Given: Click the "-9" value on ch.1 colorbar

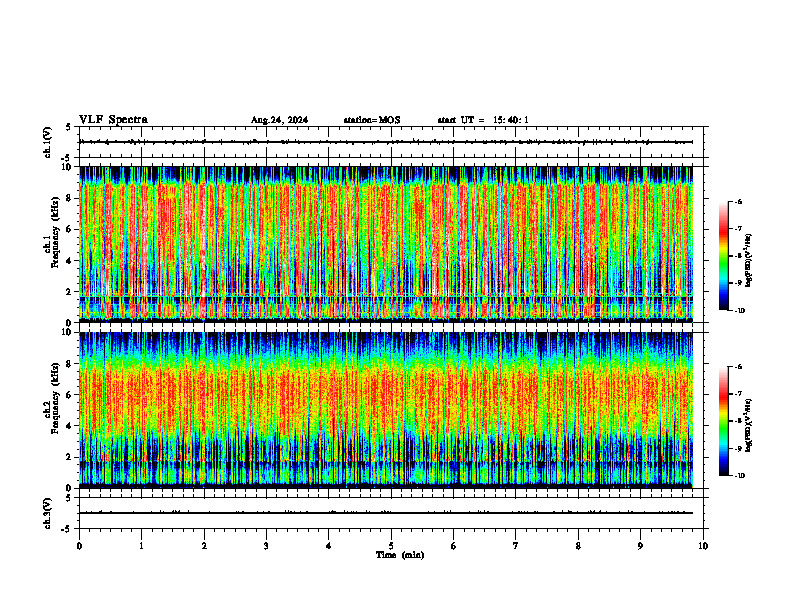Looking at the screenshot, I should coord(738,283).
